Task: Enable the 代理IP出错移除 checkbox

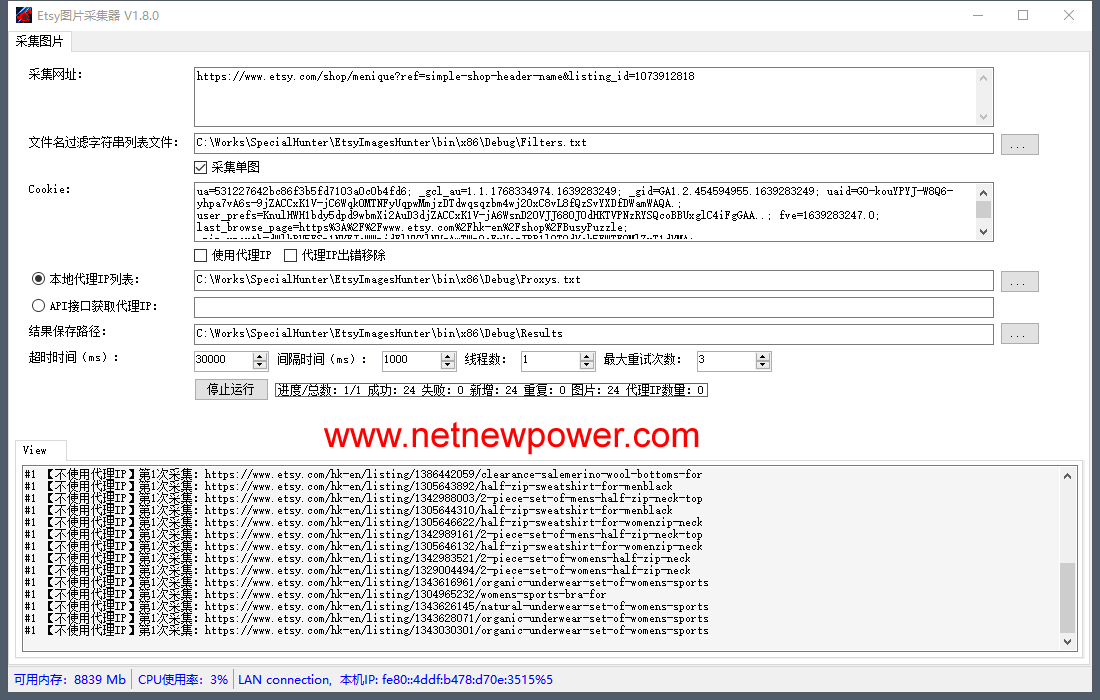Action: click(290, 255)
